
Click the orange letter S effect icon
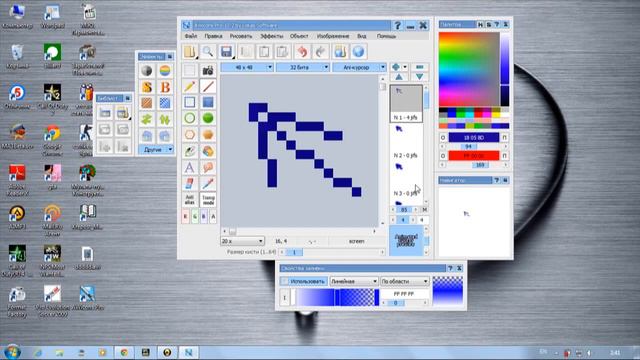pyautogui.click(x=147, y=87)
